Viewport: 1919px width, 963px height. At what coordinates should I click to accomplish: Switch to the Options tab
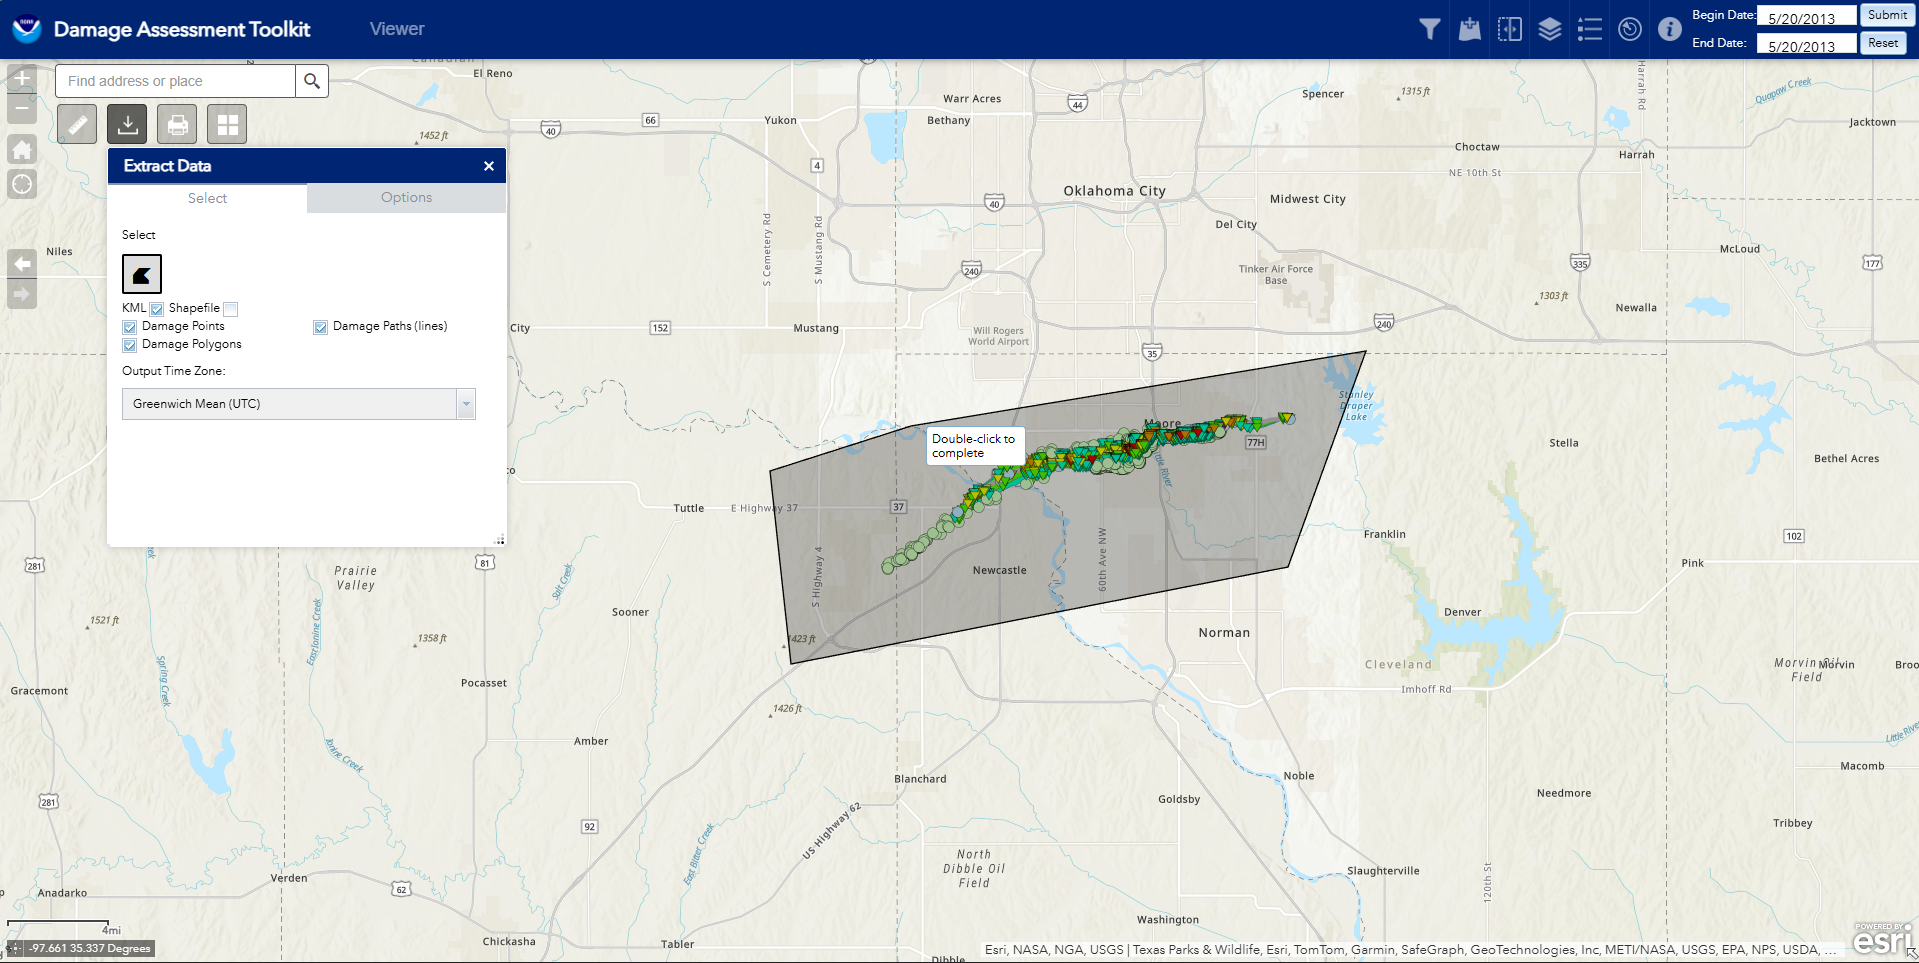point(406,198)
